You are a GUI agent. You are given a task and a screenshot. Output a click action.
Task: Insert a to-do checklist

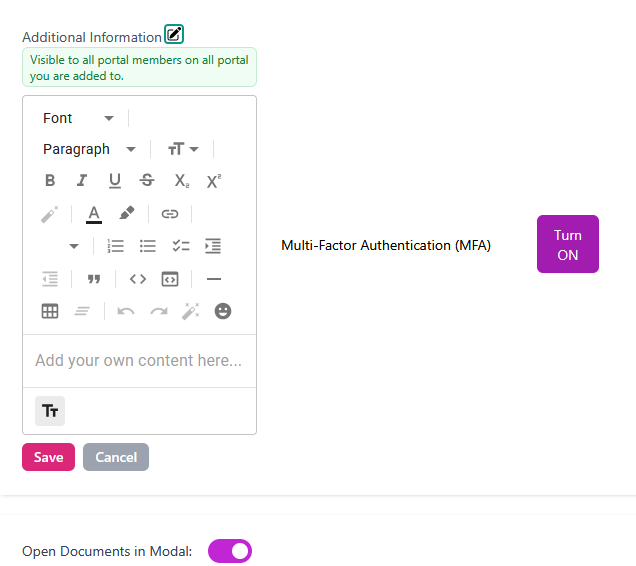[180, 246]
